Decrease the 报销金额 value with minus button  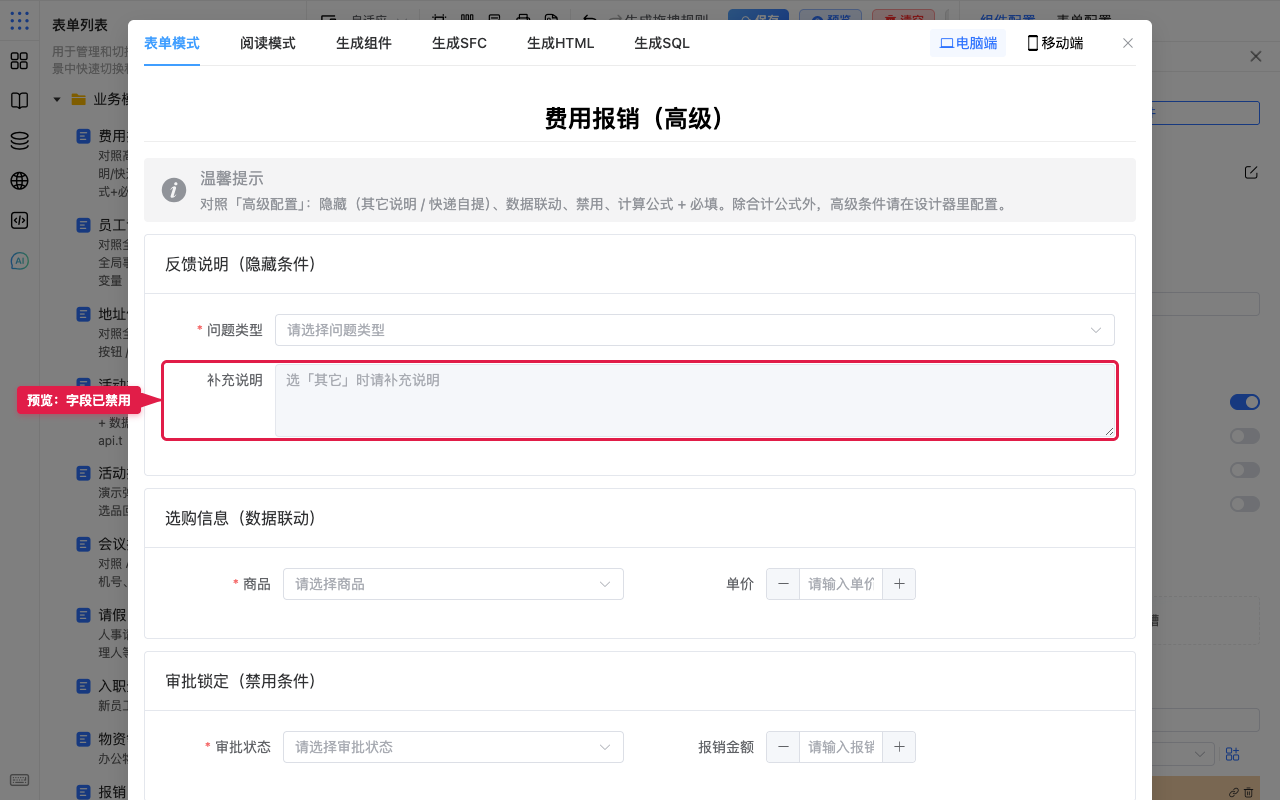[783, 747]
